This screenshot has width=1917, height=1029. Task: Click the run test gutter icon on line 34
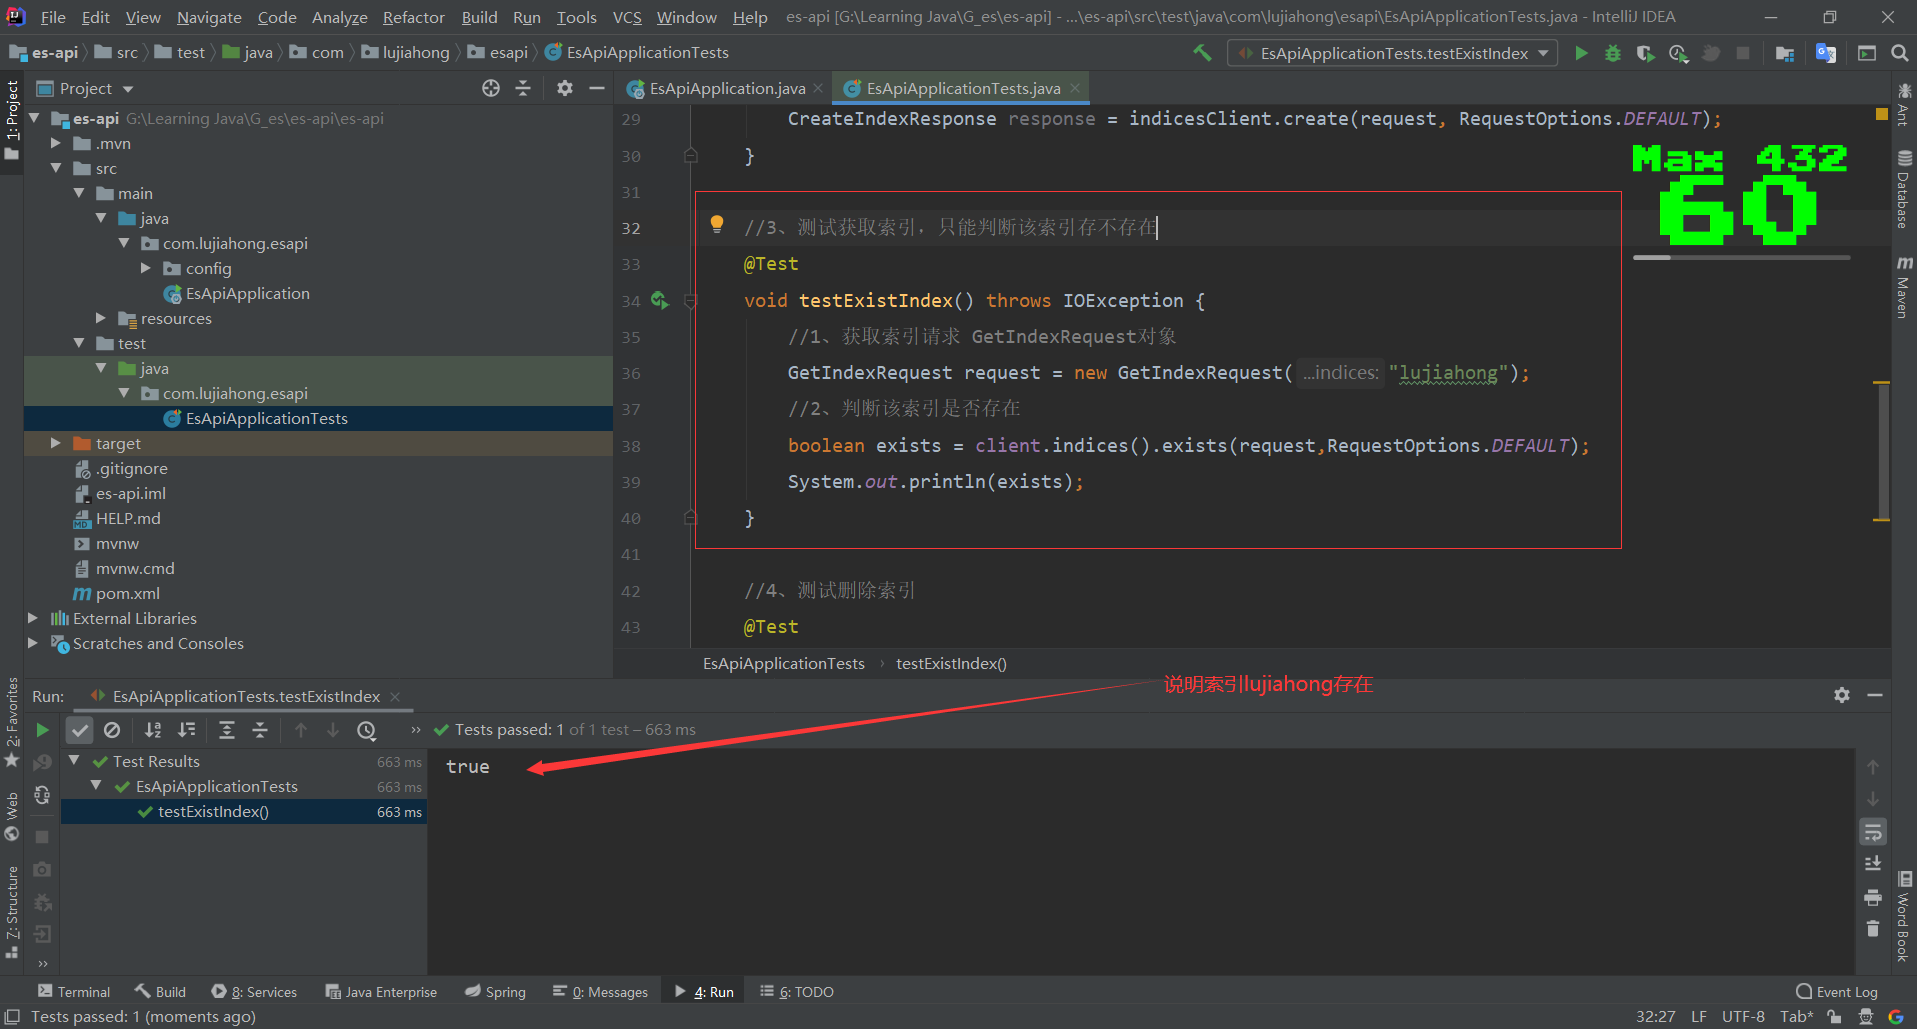659,300
